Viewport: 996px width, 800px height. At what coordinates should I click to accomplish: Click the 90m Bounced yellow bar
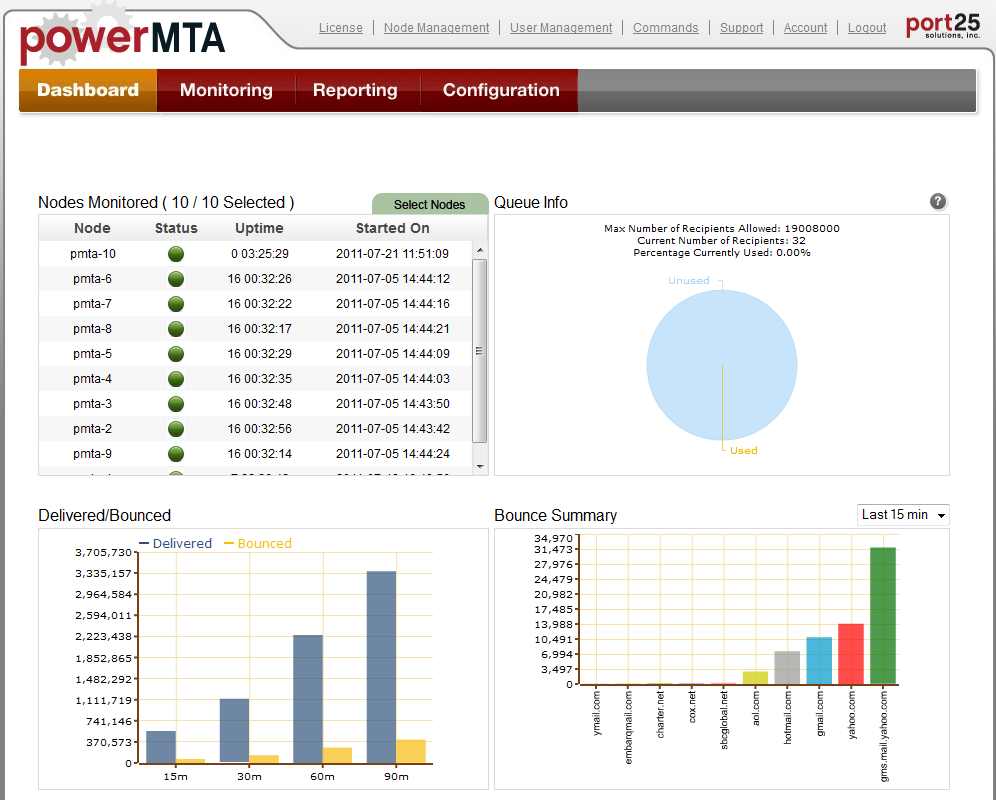coord(411,752)
